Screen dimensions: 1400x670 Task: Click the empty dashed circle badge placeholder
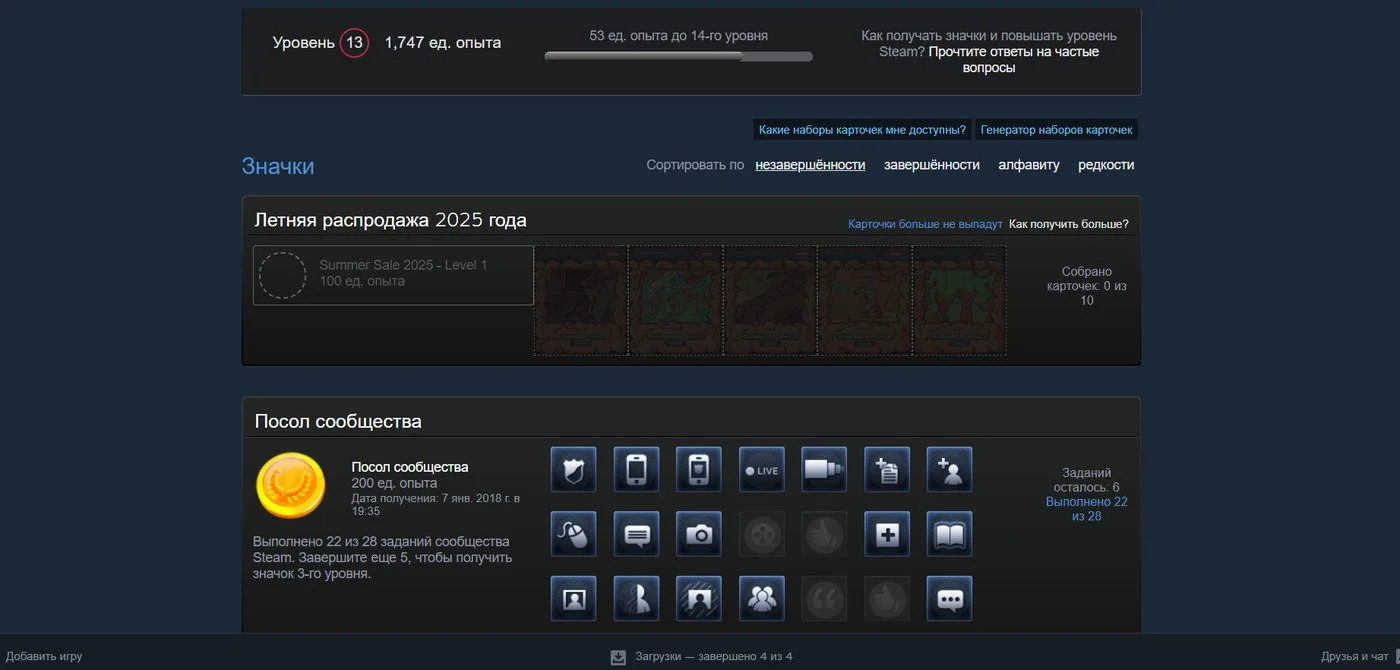(x=283, y=275)
